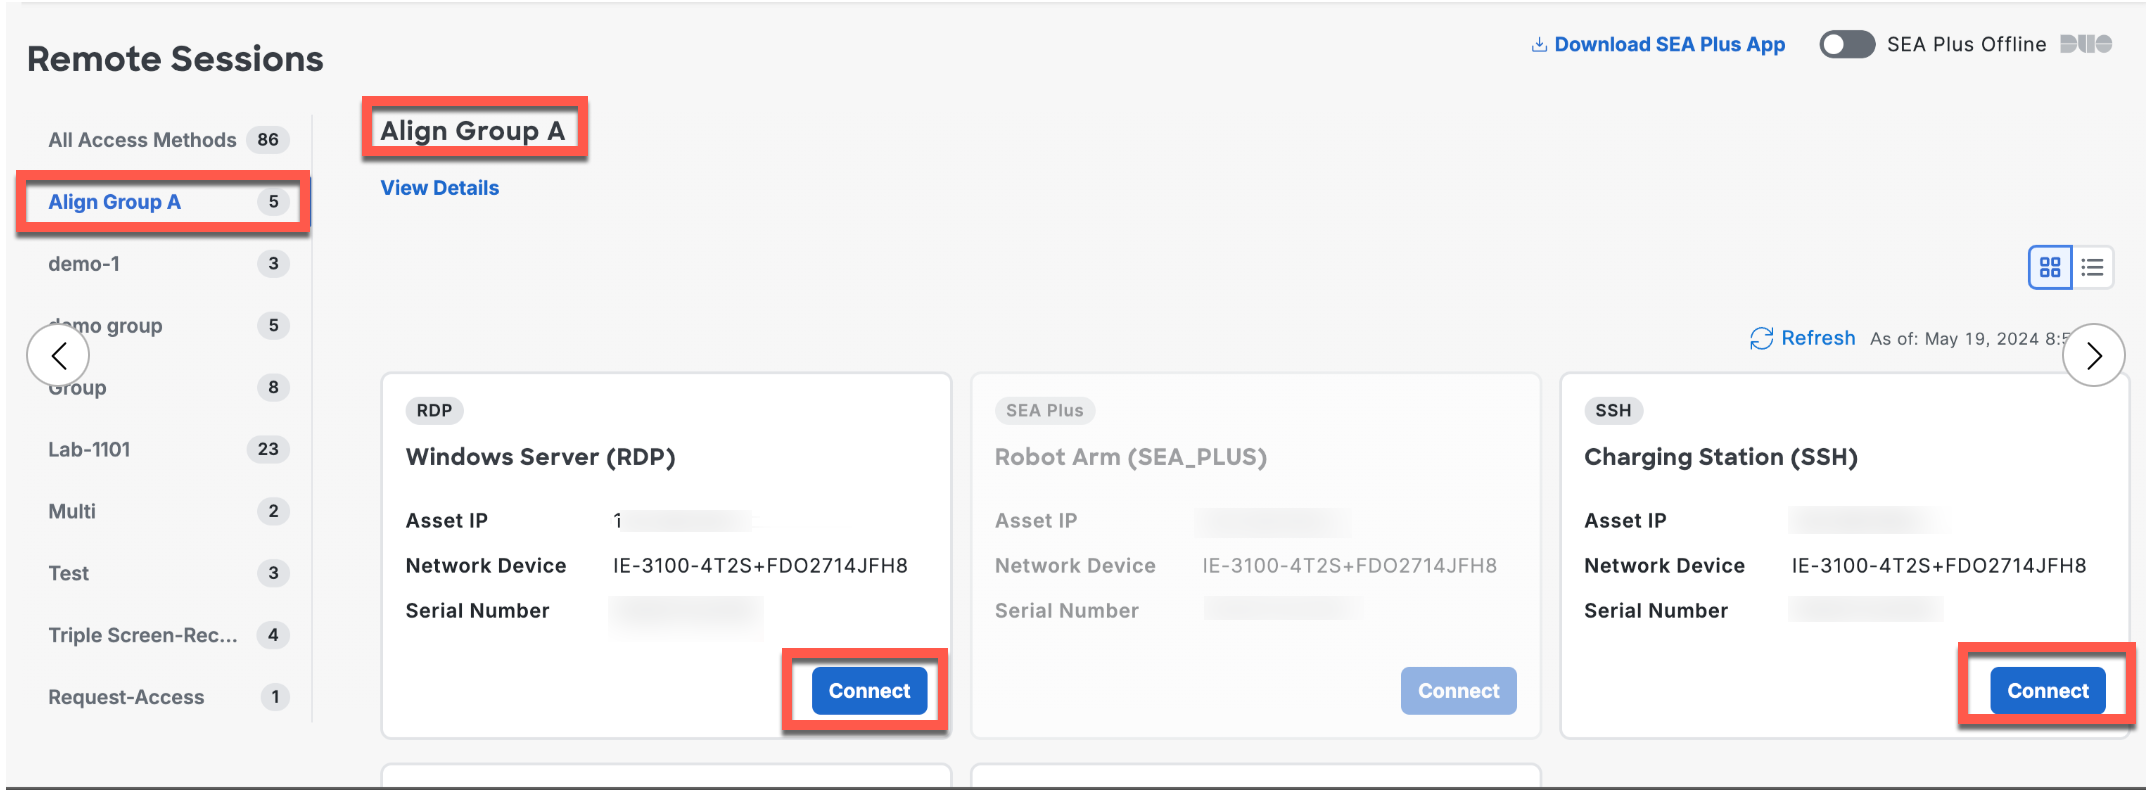Select the Request-Access group
The height and width of the screenshot is (794, 2146).
click(126, 698)
